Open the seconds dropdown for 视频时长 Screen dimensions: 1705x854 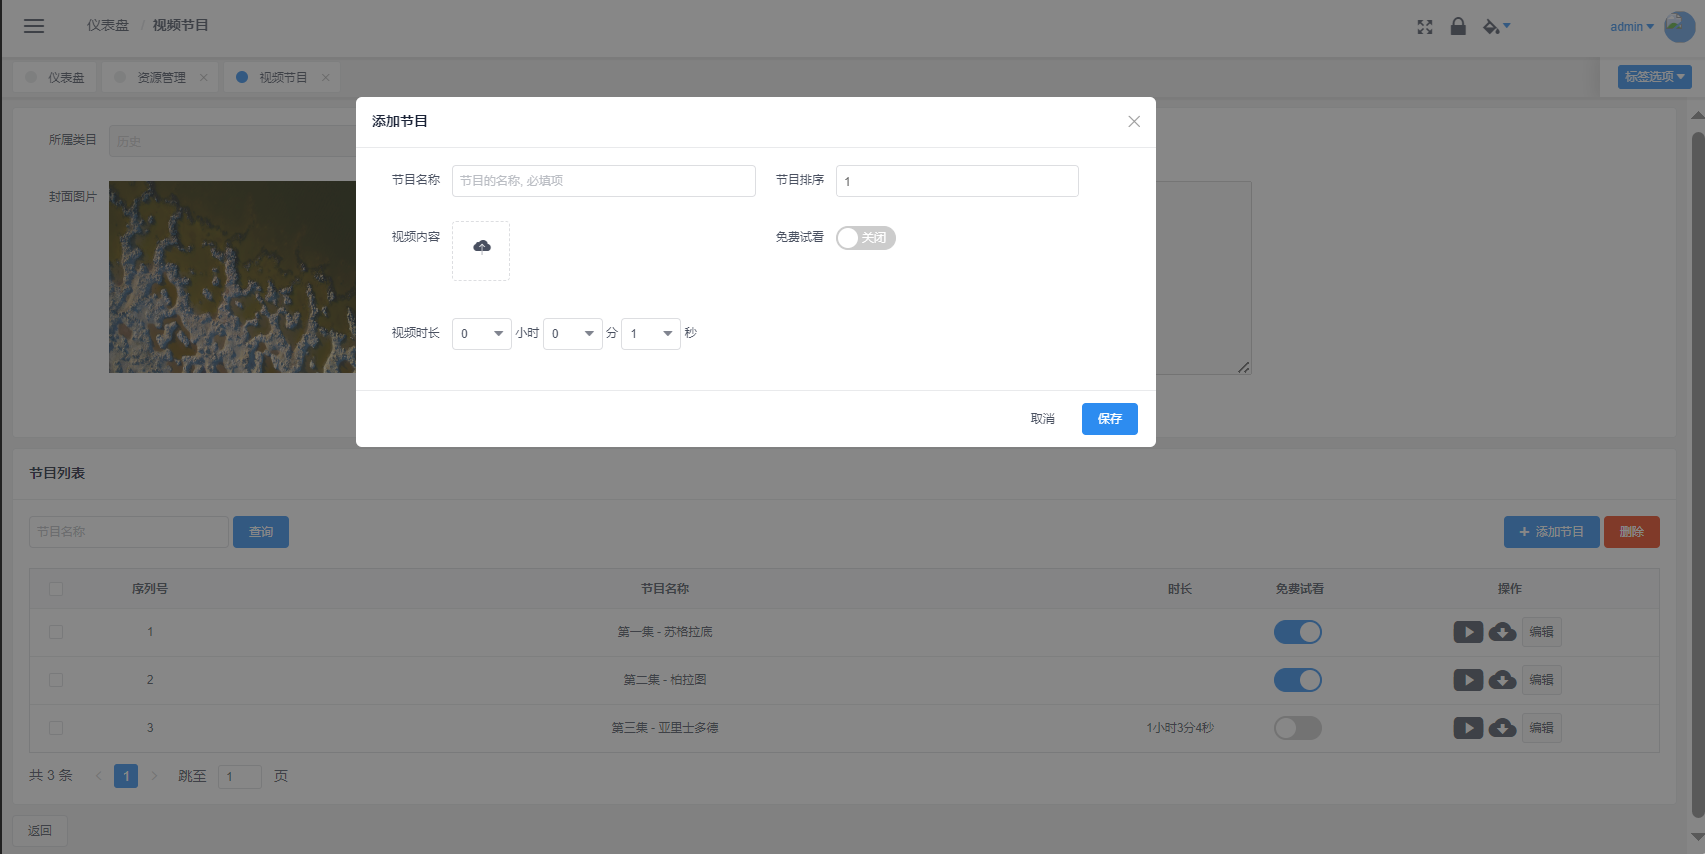651,334
